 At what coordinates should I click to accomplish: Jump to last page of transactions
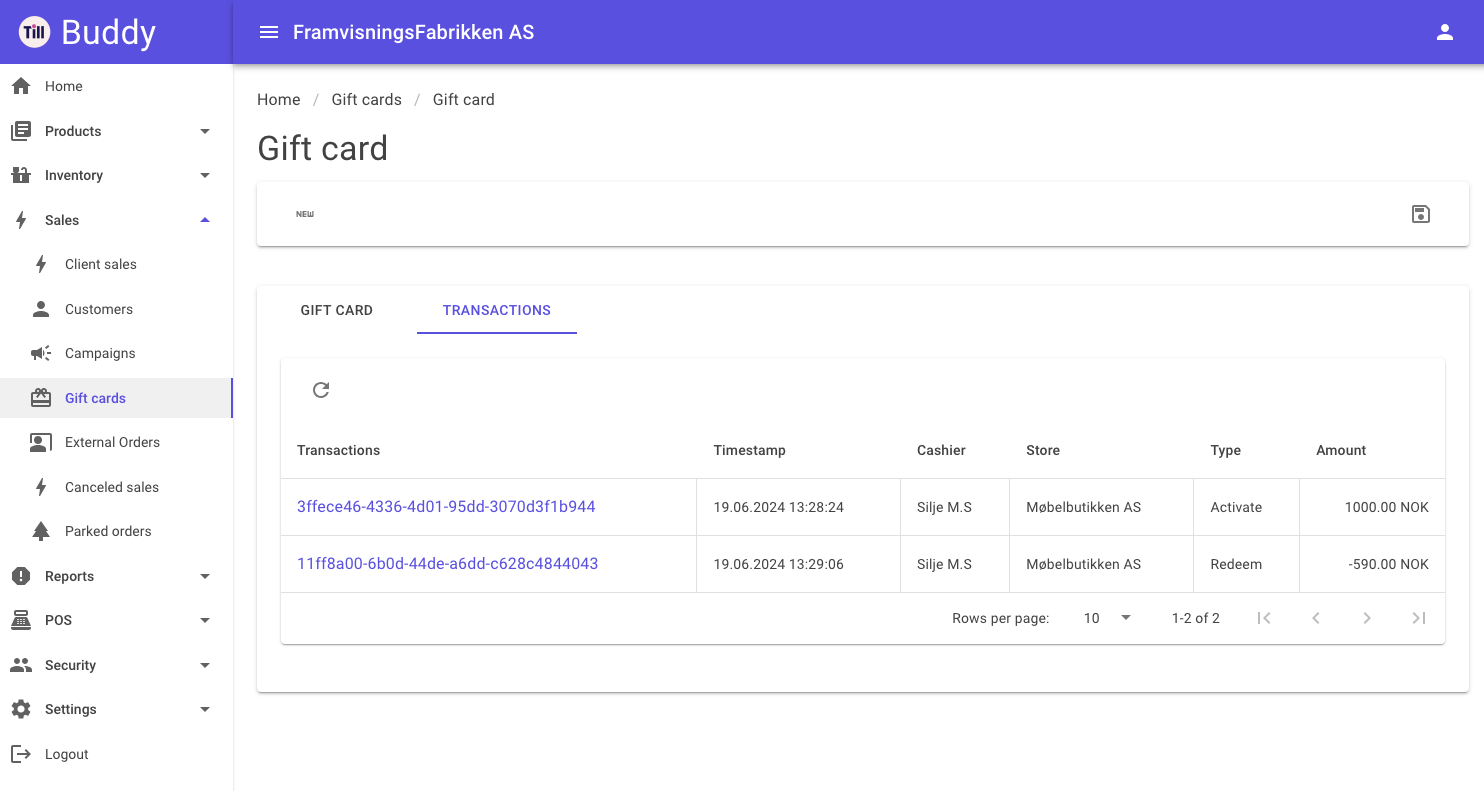click(1418, 618)
